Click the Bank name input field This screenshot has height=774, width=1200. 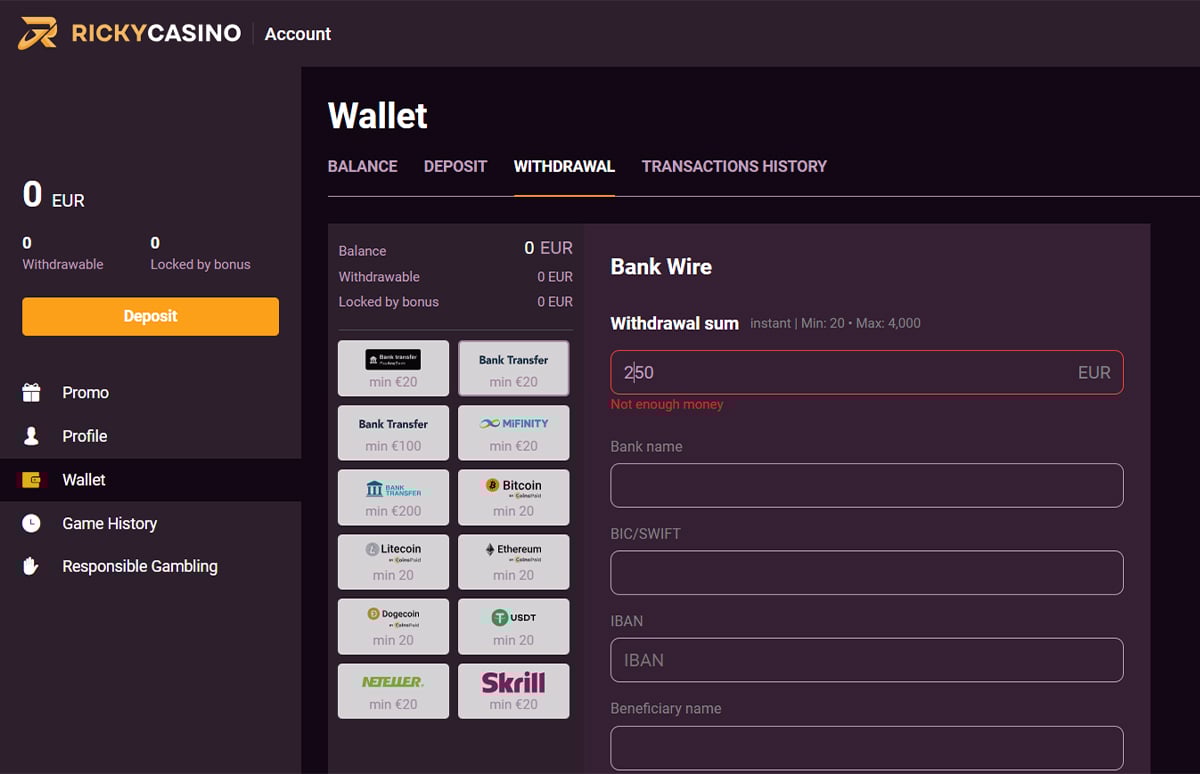(x=867, y=485)
